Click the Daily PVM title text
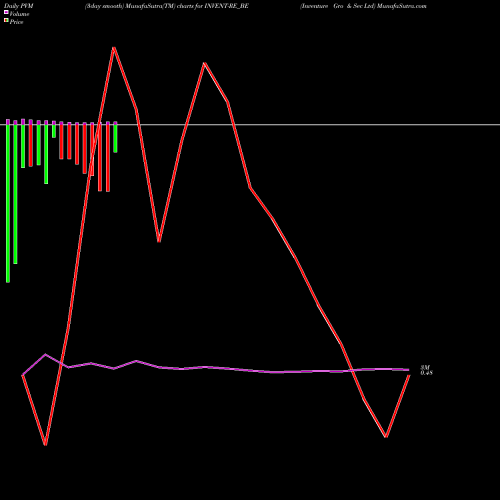The width and height of the screenshot is (500, 500). [19, 6]
